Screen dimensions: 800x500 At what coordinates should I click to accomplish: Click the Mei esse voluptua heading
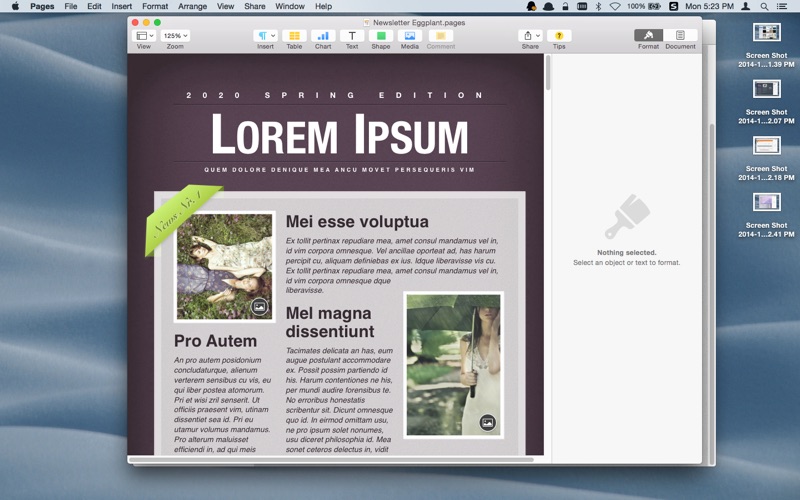(357, 221)
